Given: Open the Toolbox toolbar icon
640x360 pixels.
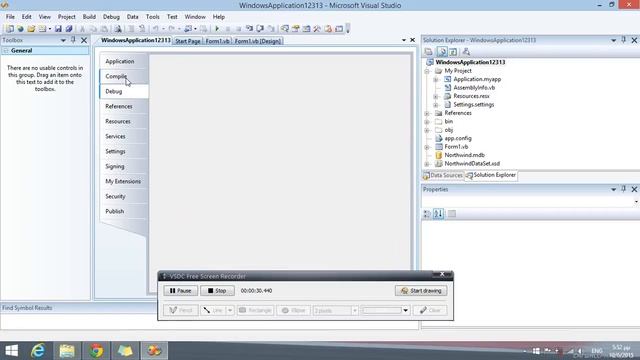Looking at the screenshot, I should [x=317, y=29].
